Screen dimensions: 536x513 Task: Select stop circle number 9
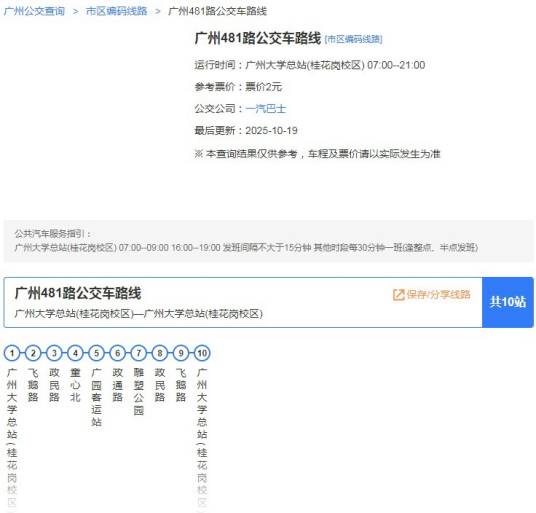pos(181,353)
